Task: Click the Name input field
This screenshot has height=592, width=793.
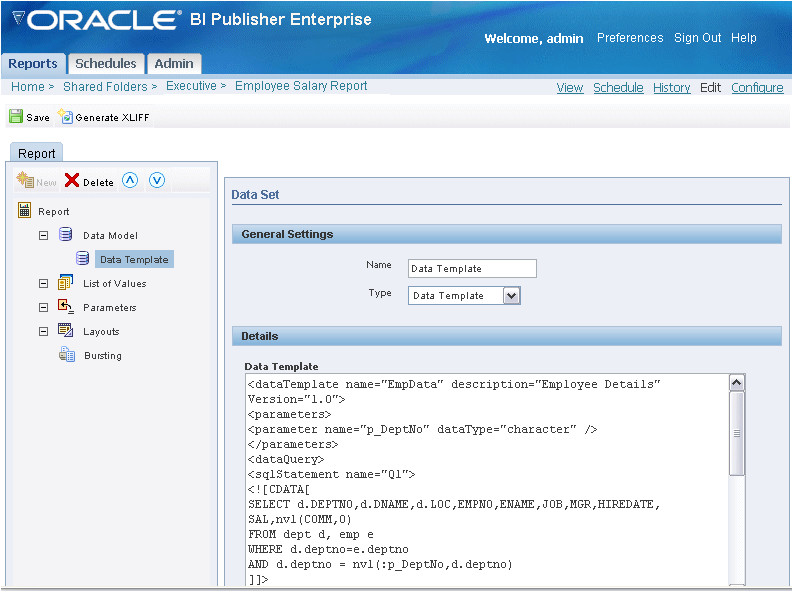Action: [472, 268]
